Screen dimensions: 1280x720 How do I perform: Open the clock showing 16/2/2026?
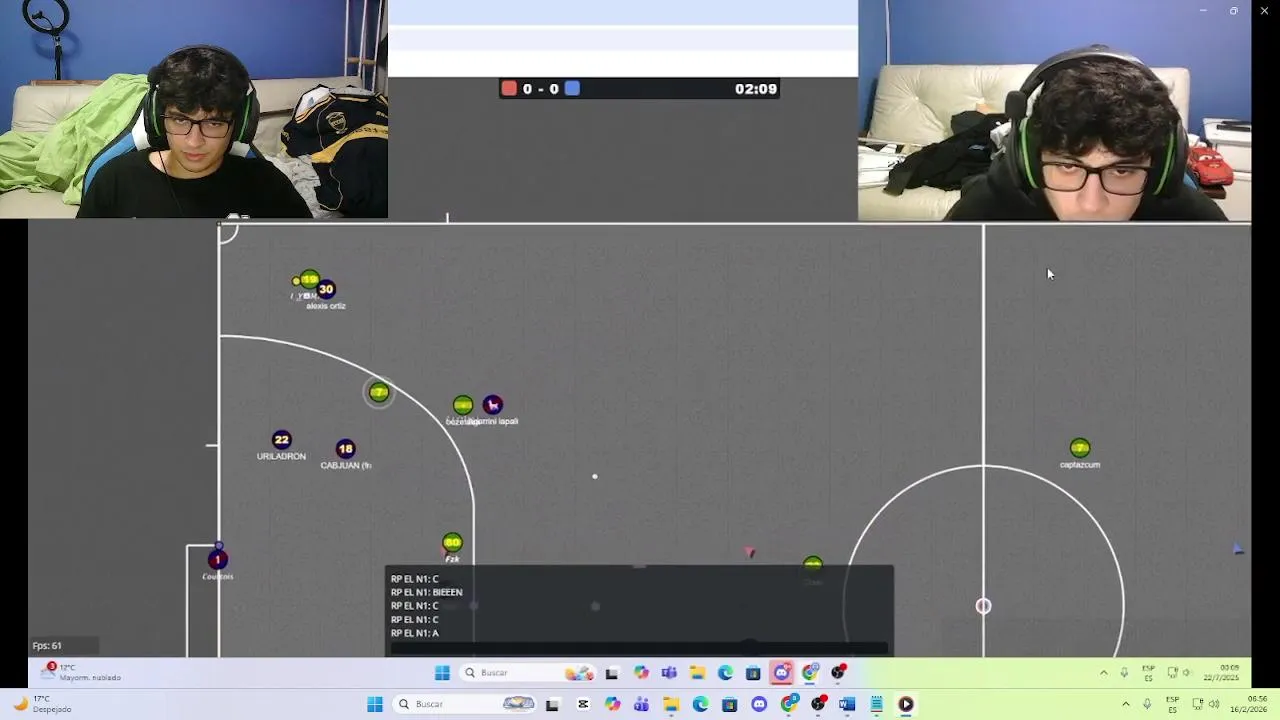coord(1249,704)
